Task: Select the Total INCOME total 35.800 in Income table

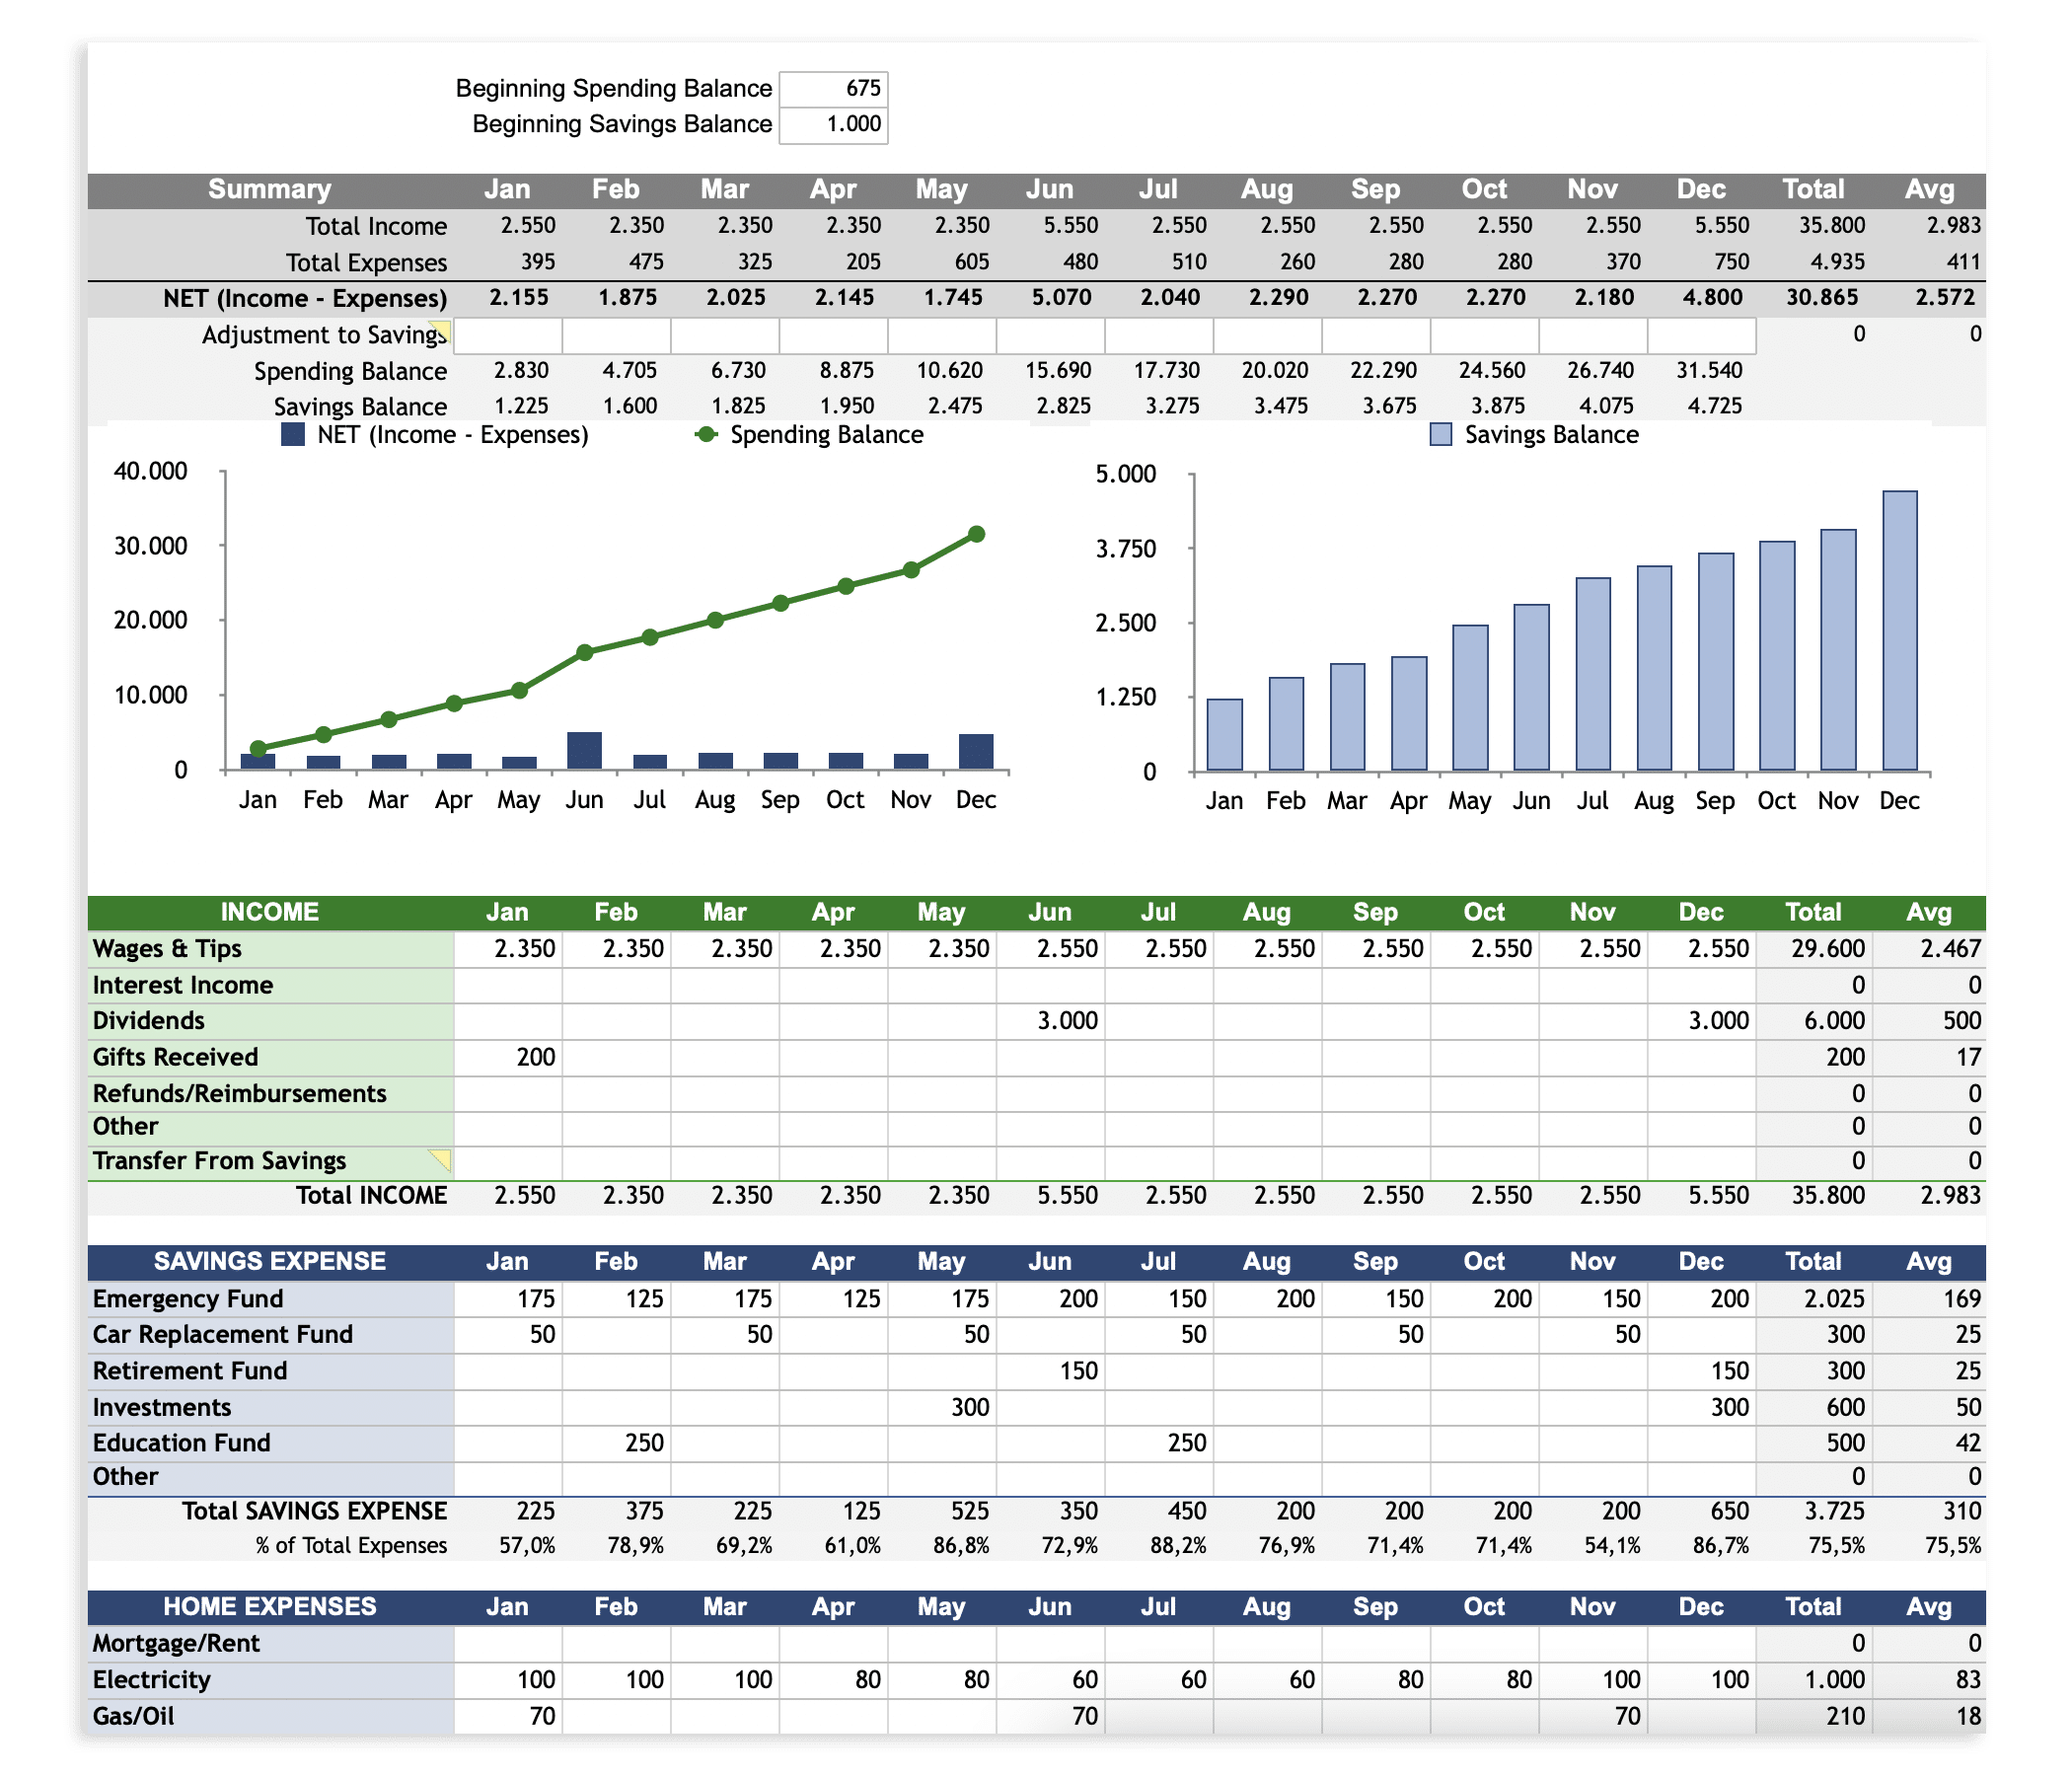Action: click(x=1814, y=1196)
